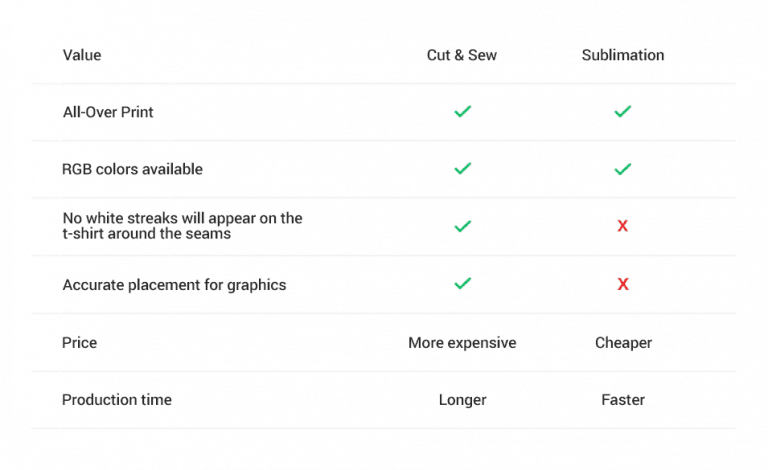Click the Sublimation white streaks red X
This screenshot has height=470, width=768.
coord(622,227)
